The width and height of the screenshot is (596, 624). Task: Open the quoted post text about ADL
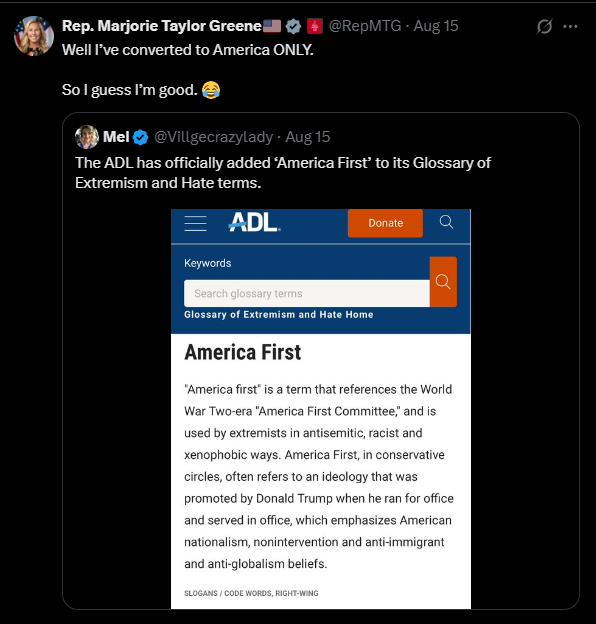(x=283, y=173)
